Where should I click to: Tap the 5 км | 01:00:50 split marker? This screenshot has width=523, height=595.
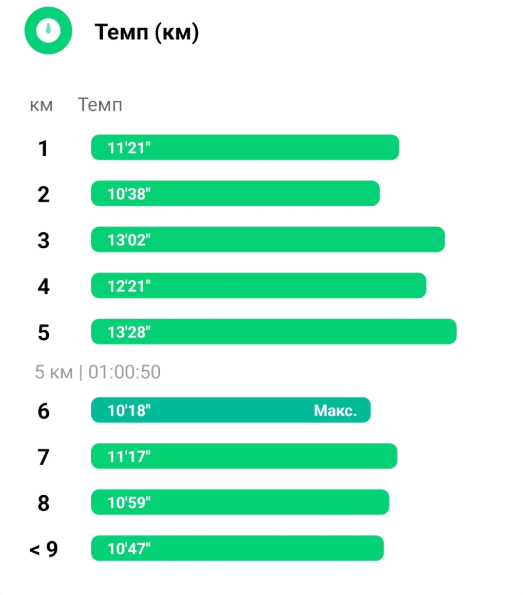[x=98, y=372]
